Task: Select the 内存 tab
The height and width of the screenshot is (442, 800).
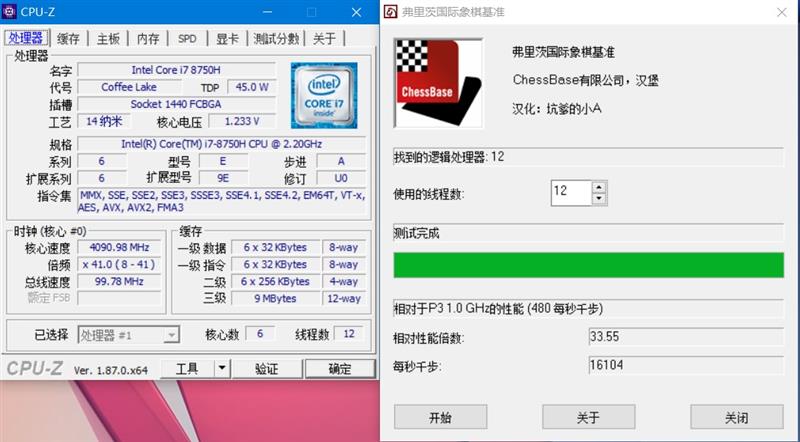Action: 148,39
